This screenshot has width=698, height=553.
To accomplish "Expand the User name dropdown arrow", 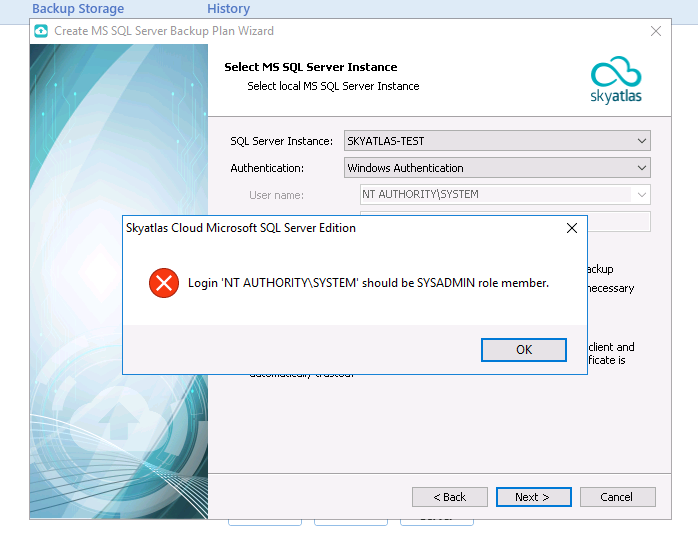I will [x=641, y=195].
